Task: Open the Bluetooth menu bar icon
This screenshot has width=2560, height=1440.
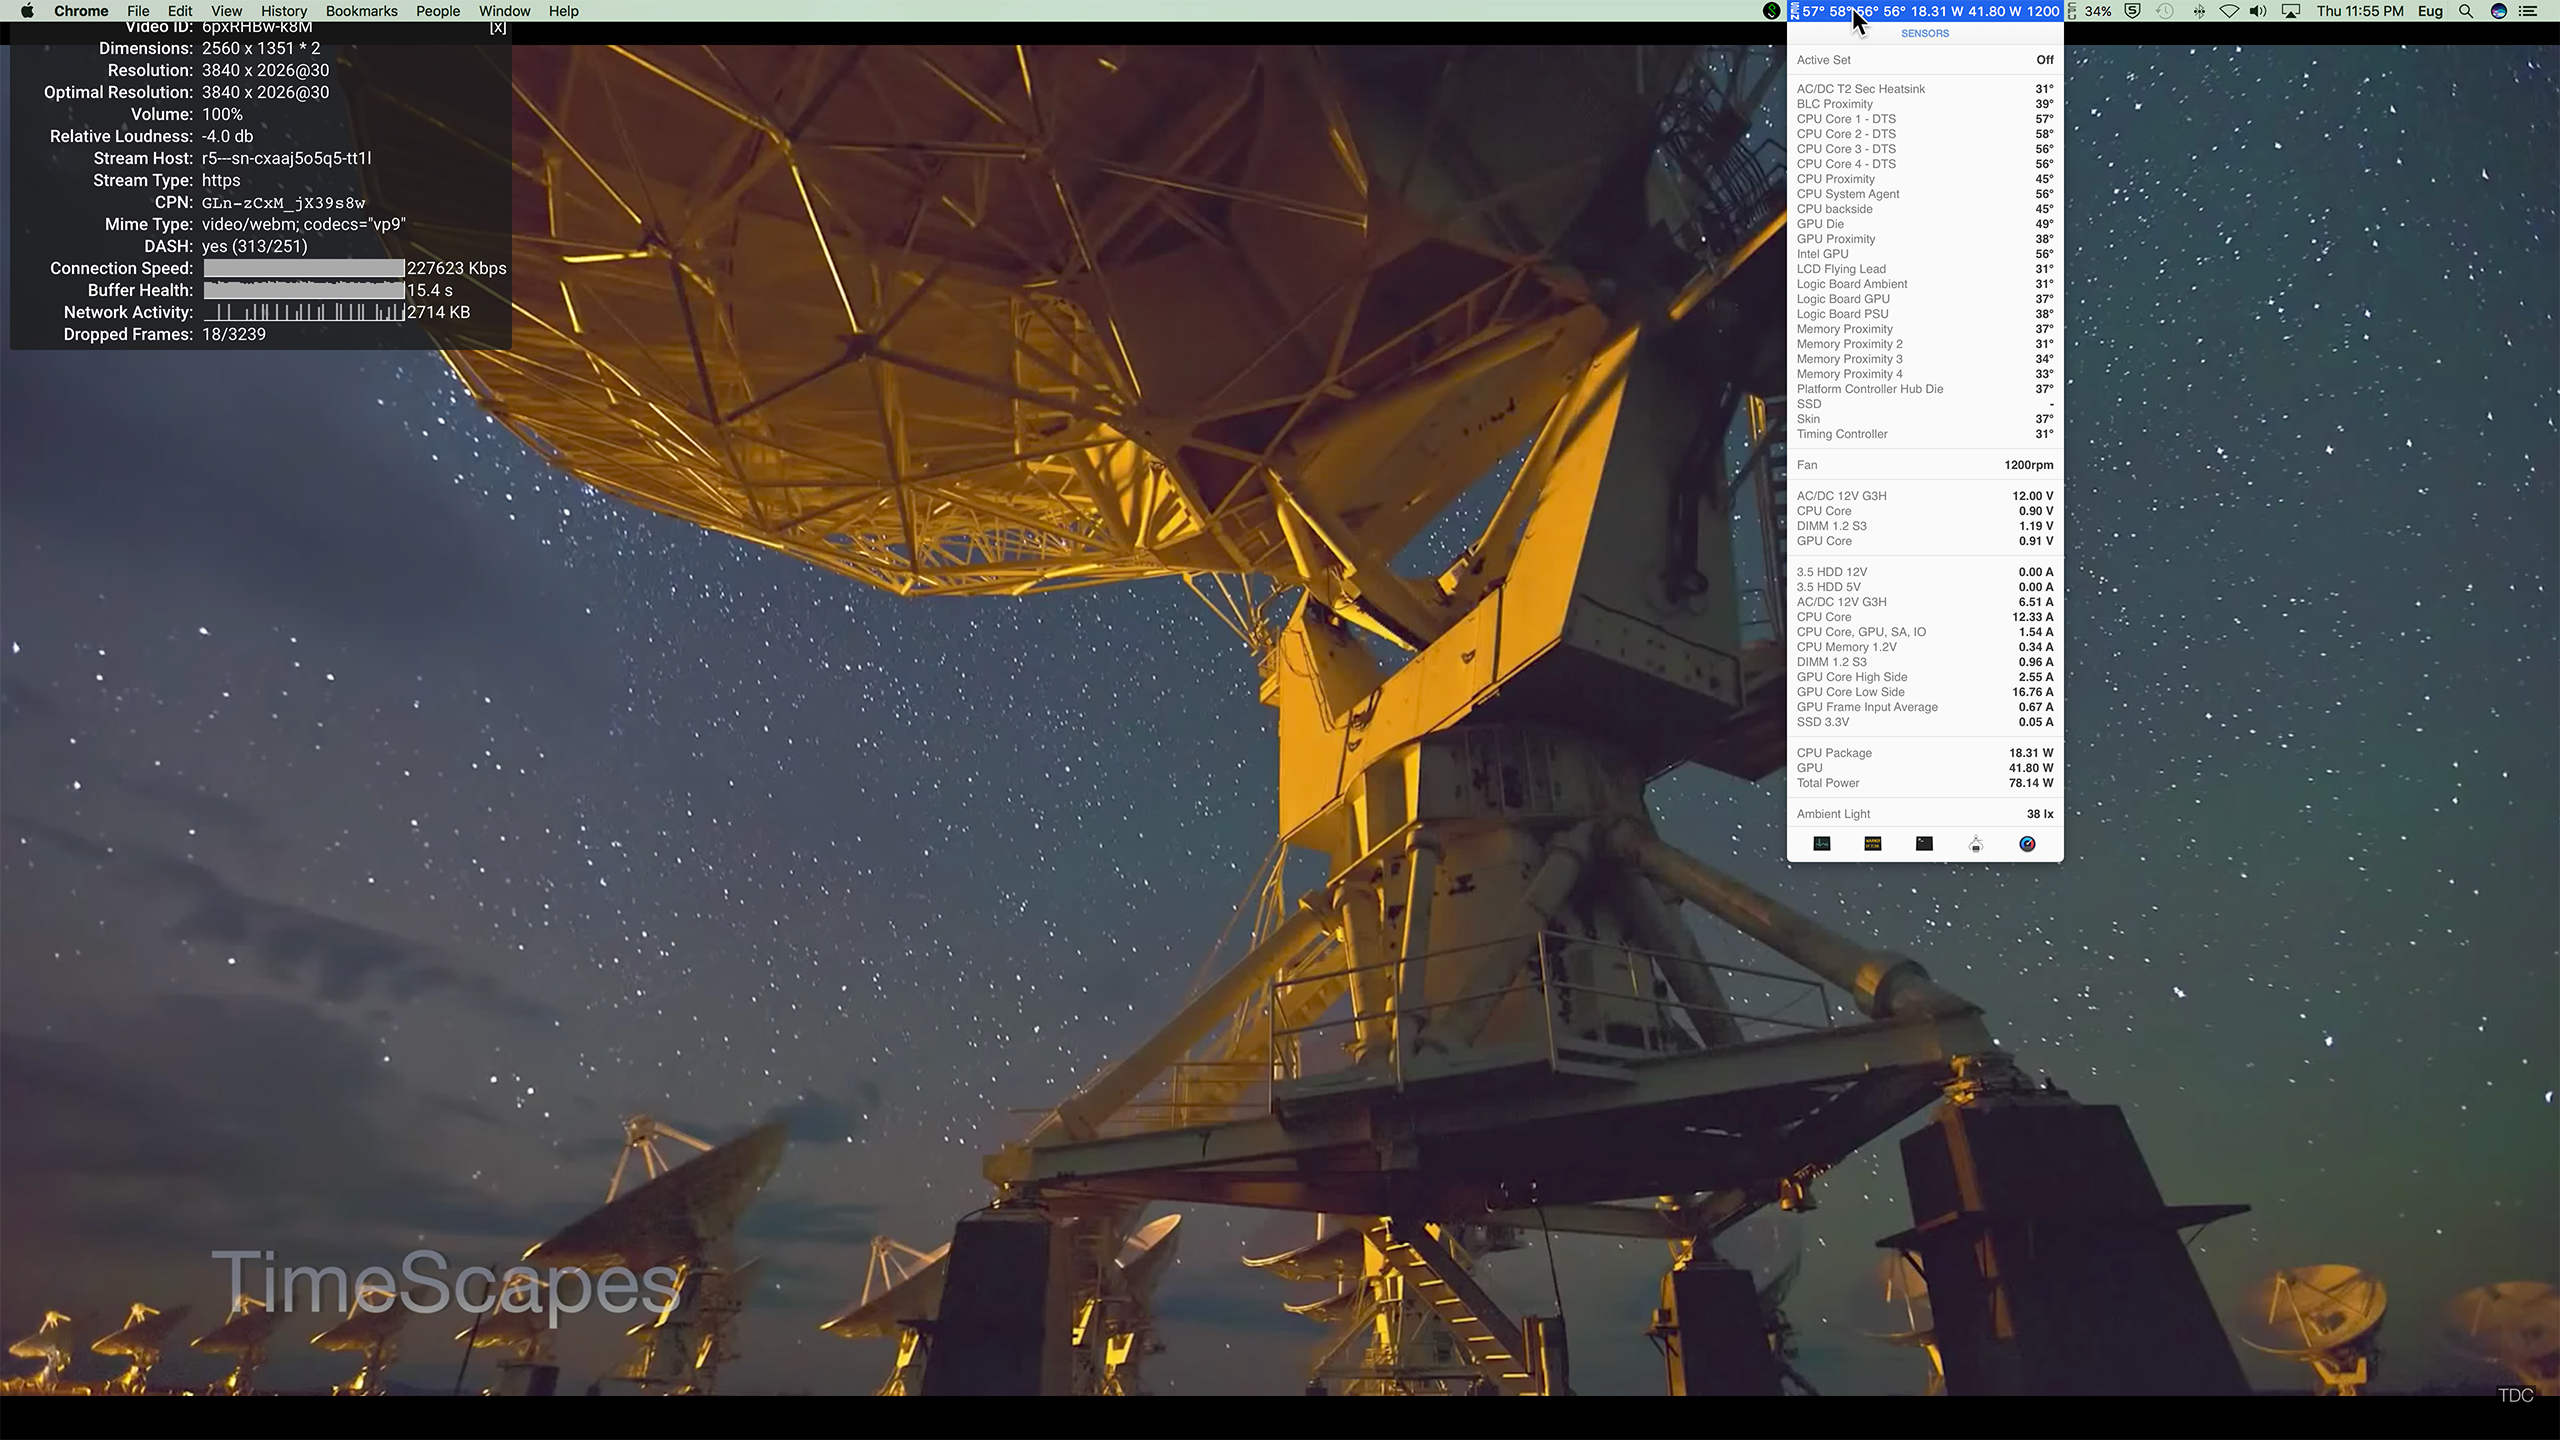Action: pyautogui.click(x=2199, y=11)
